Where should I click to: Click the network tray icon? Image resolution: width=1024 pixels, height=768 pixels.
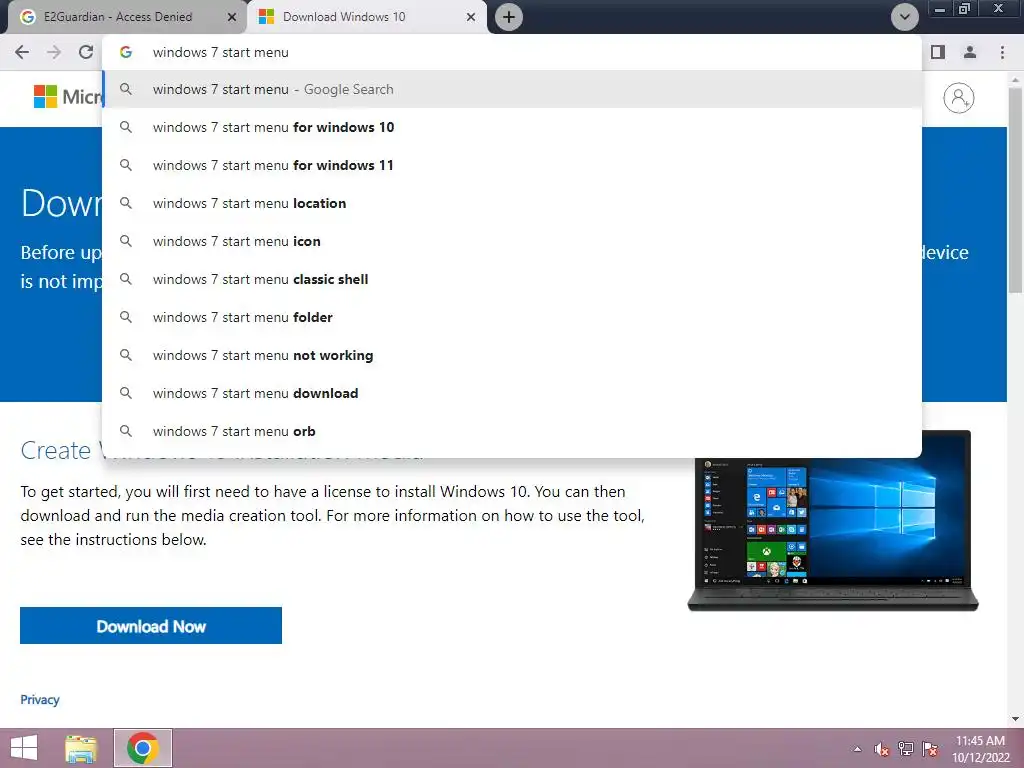906,749
